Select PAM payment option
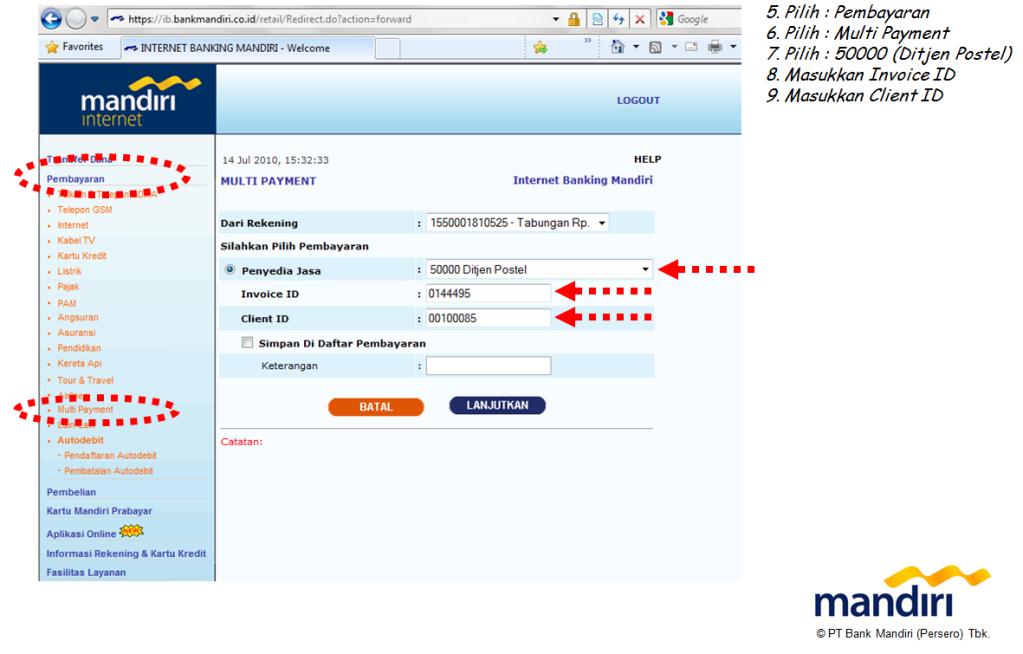The image size is (1023, 654). coord(67,304)
